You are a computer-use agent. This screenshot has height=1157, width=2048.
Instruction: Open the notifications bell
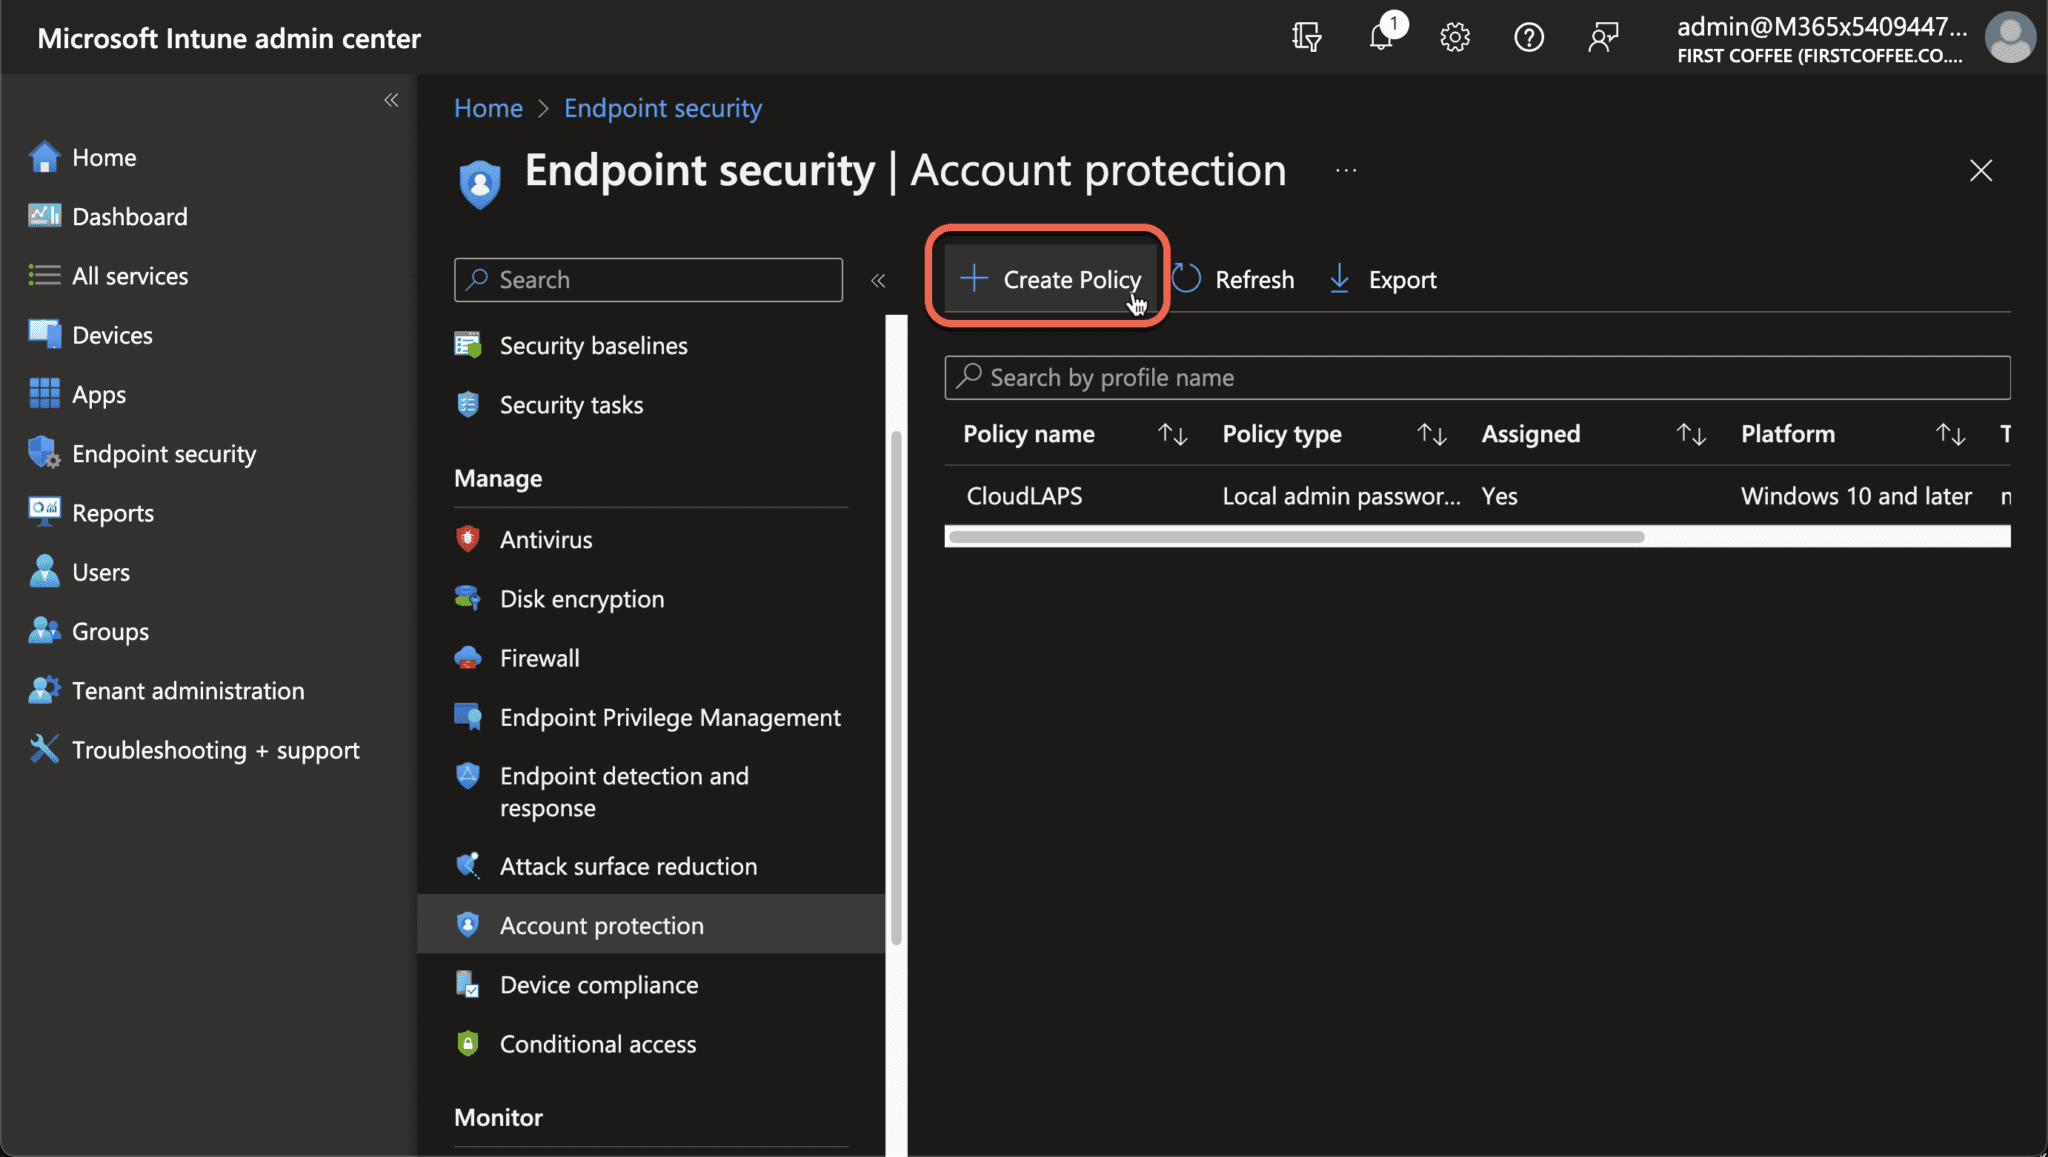click(x=1381, y=37)
